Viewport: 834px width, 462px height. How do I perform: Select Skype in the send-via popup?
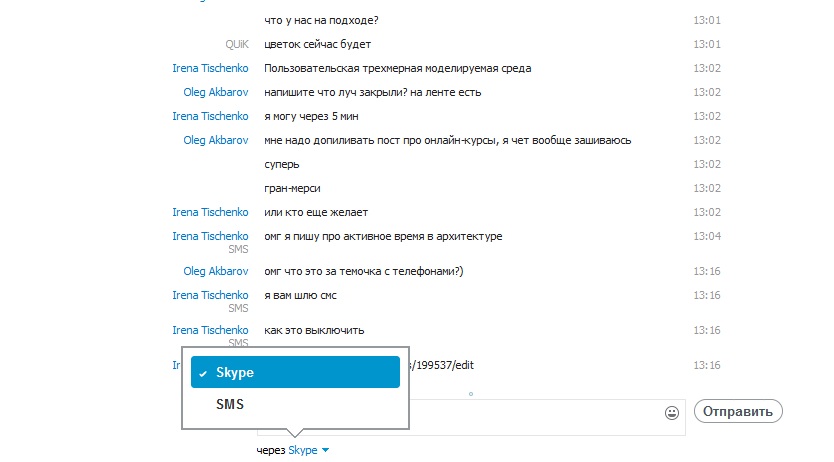click(x=295, y=372)
